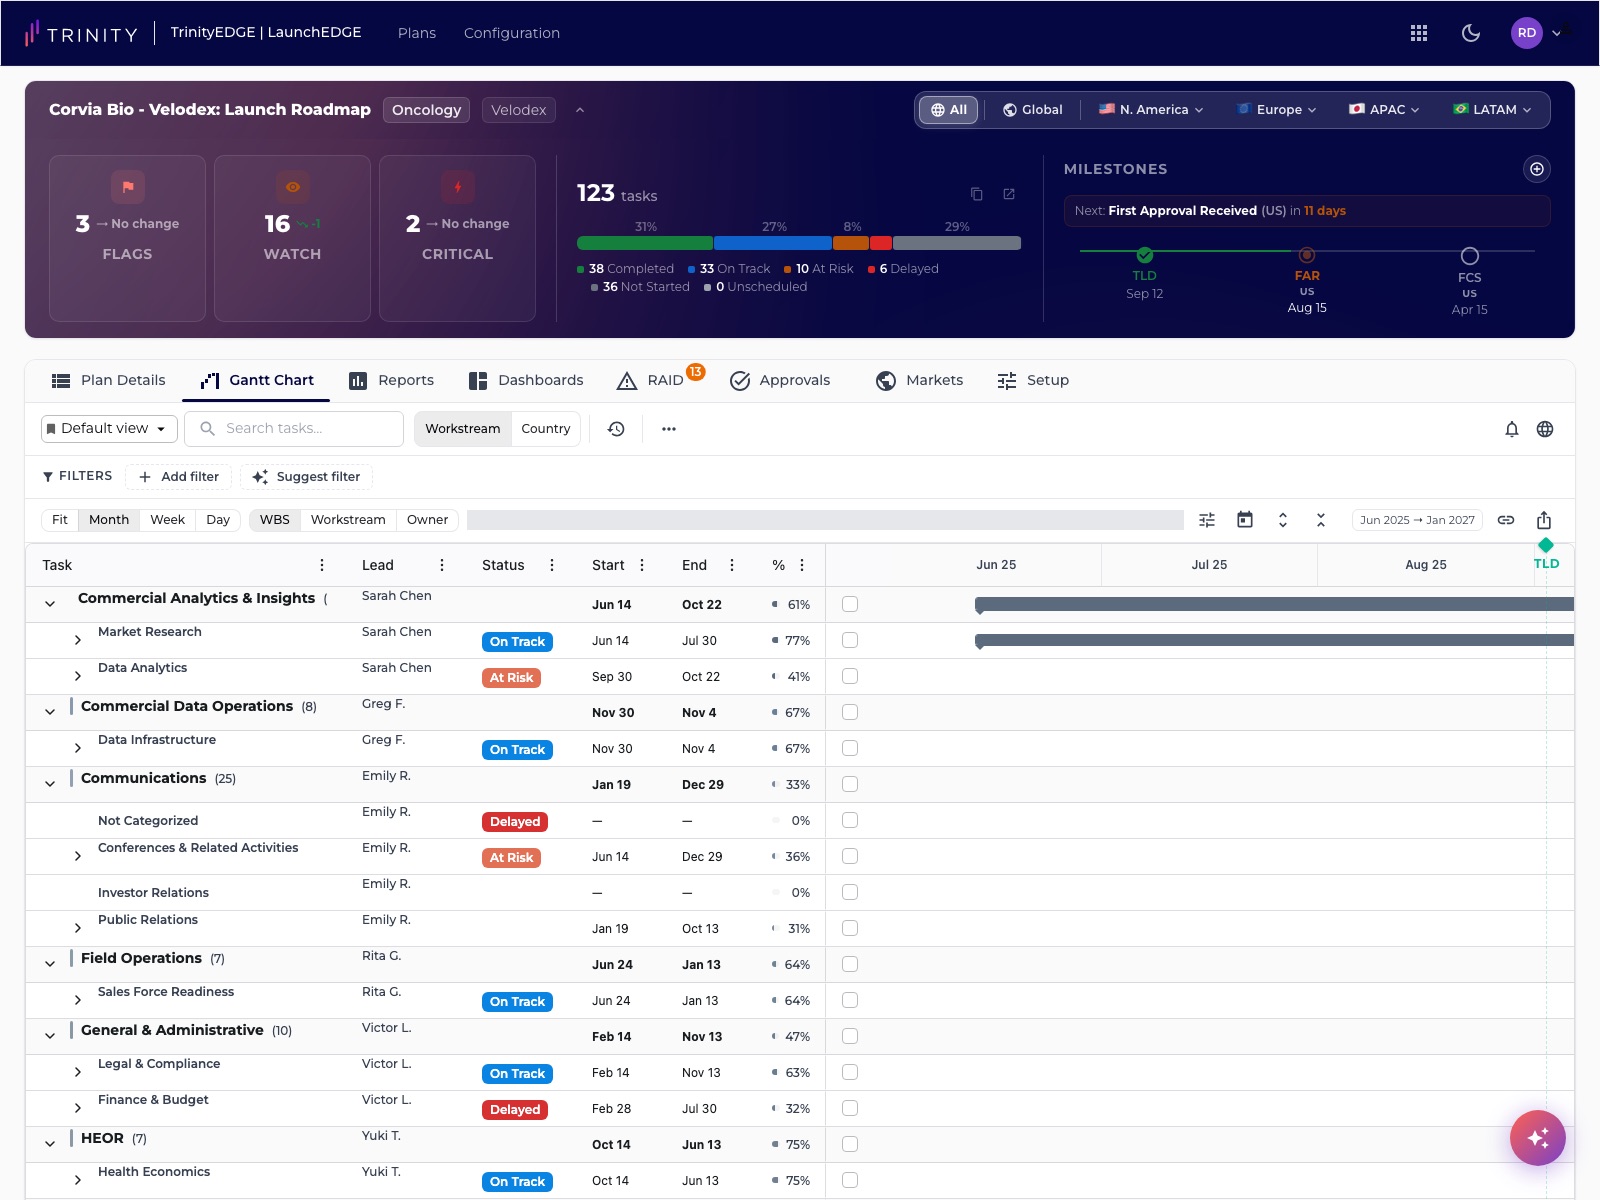Viewport: 1600px width, 1200px height.
Task: Click the globe icon beside the bell
Action: point(1545,429)
